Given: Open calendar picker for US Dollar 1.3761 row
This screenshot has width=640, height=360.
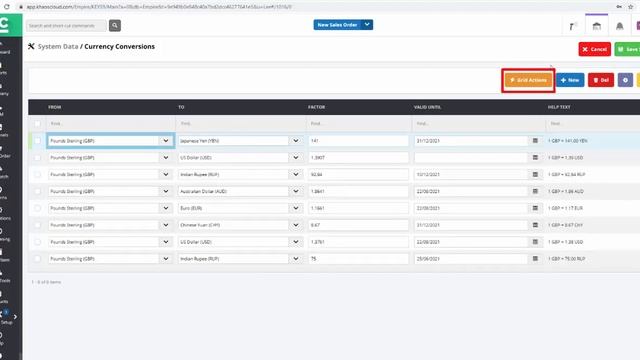Looking at the screenshot, I should pyautogui.click(x=535, y=242).
